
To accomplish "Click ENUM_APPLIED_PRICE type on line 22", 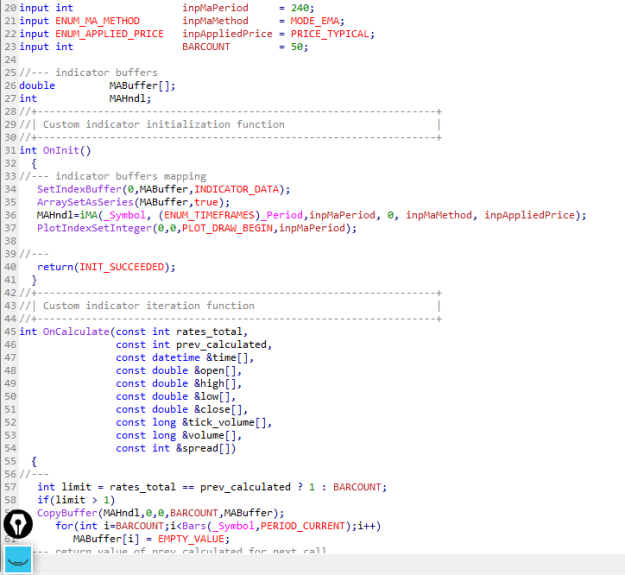I will pos(109,34).
